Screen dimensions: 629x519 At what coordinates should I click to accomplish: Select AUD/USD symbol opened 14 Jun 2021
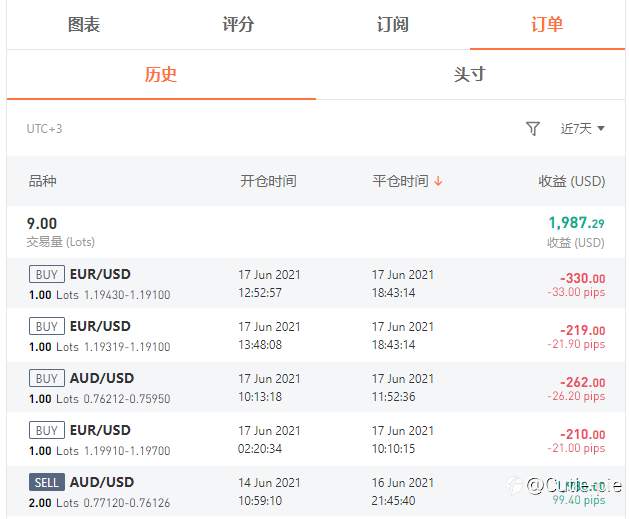[x=102, y=482]
